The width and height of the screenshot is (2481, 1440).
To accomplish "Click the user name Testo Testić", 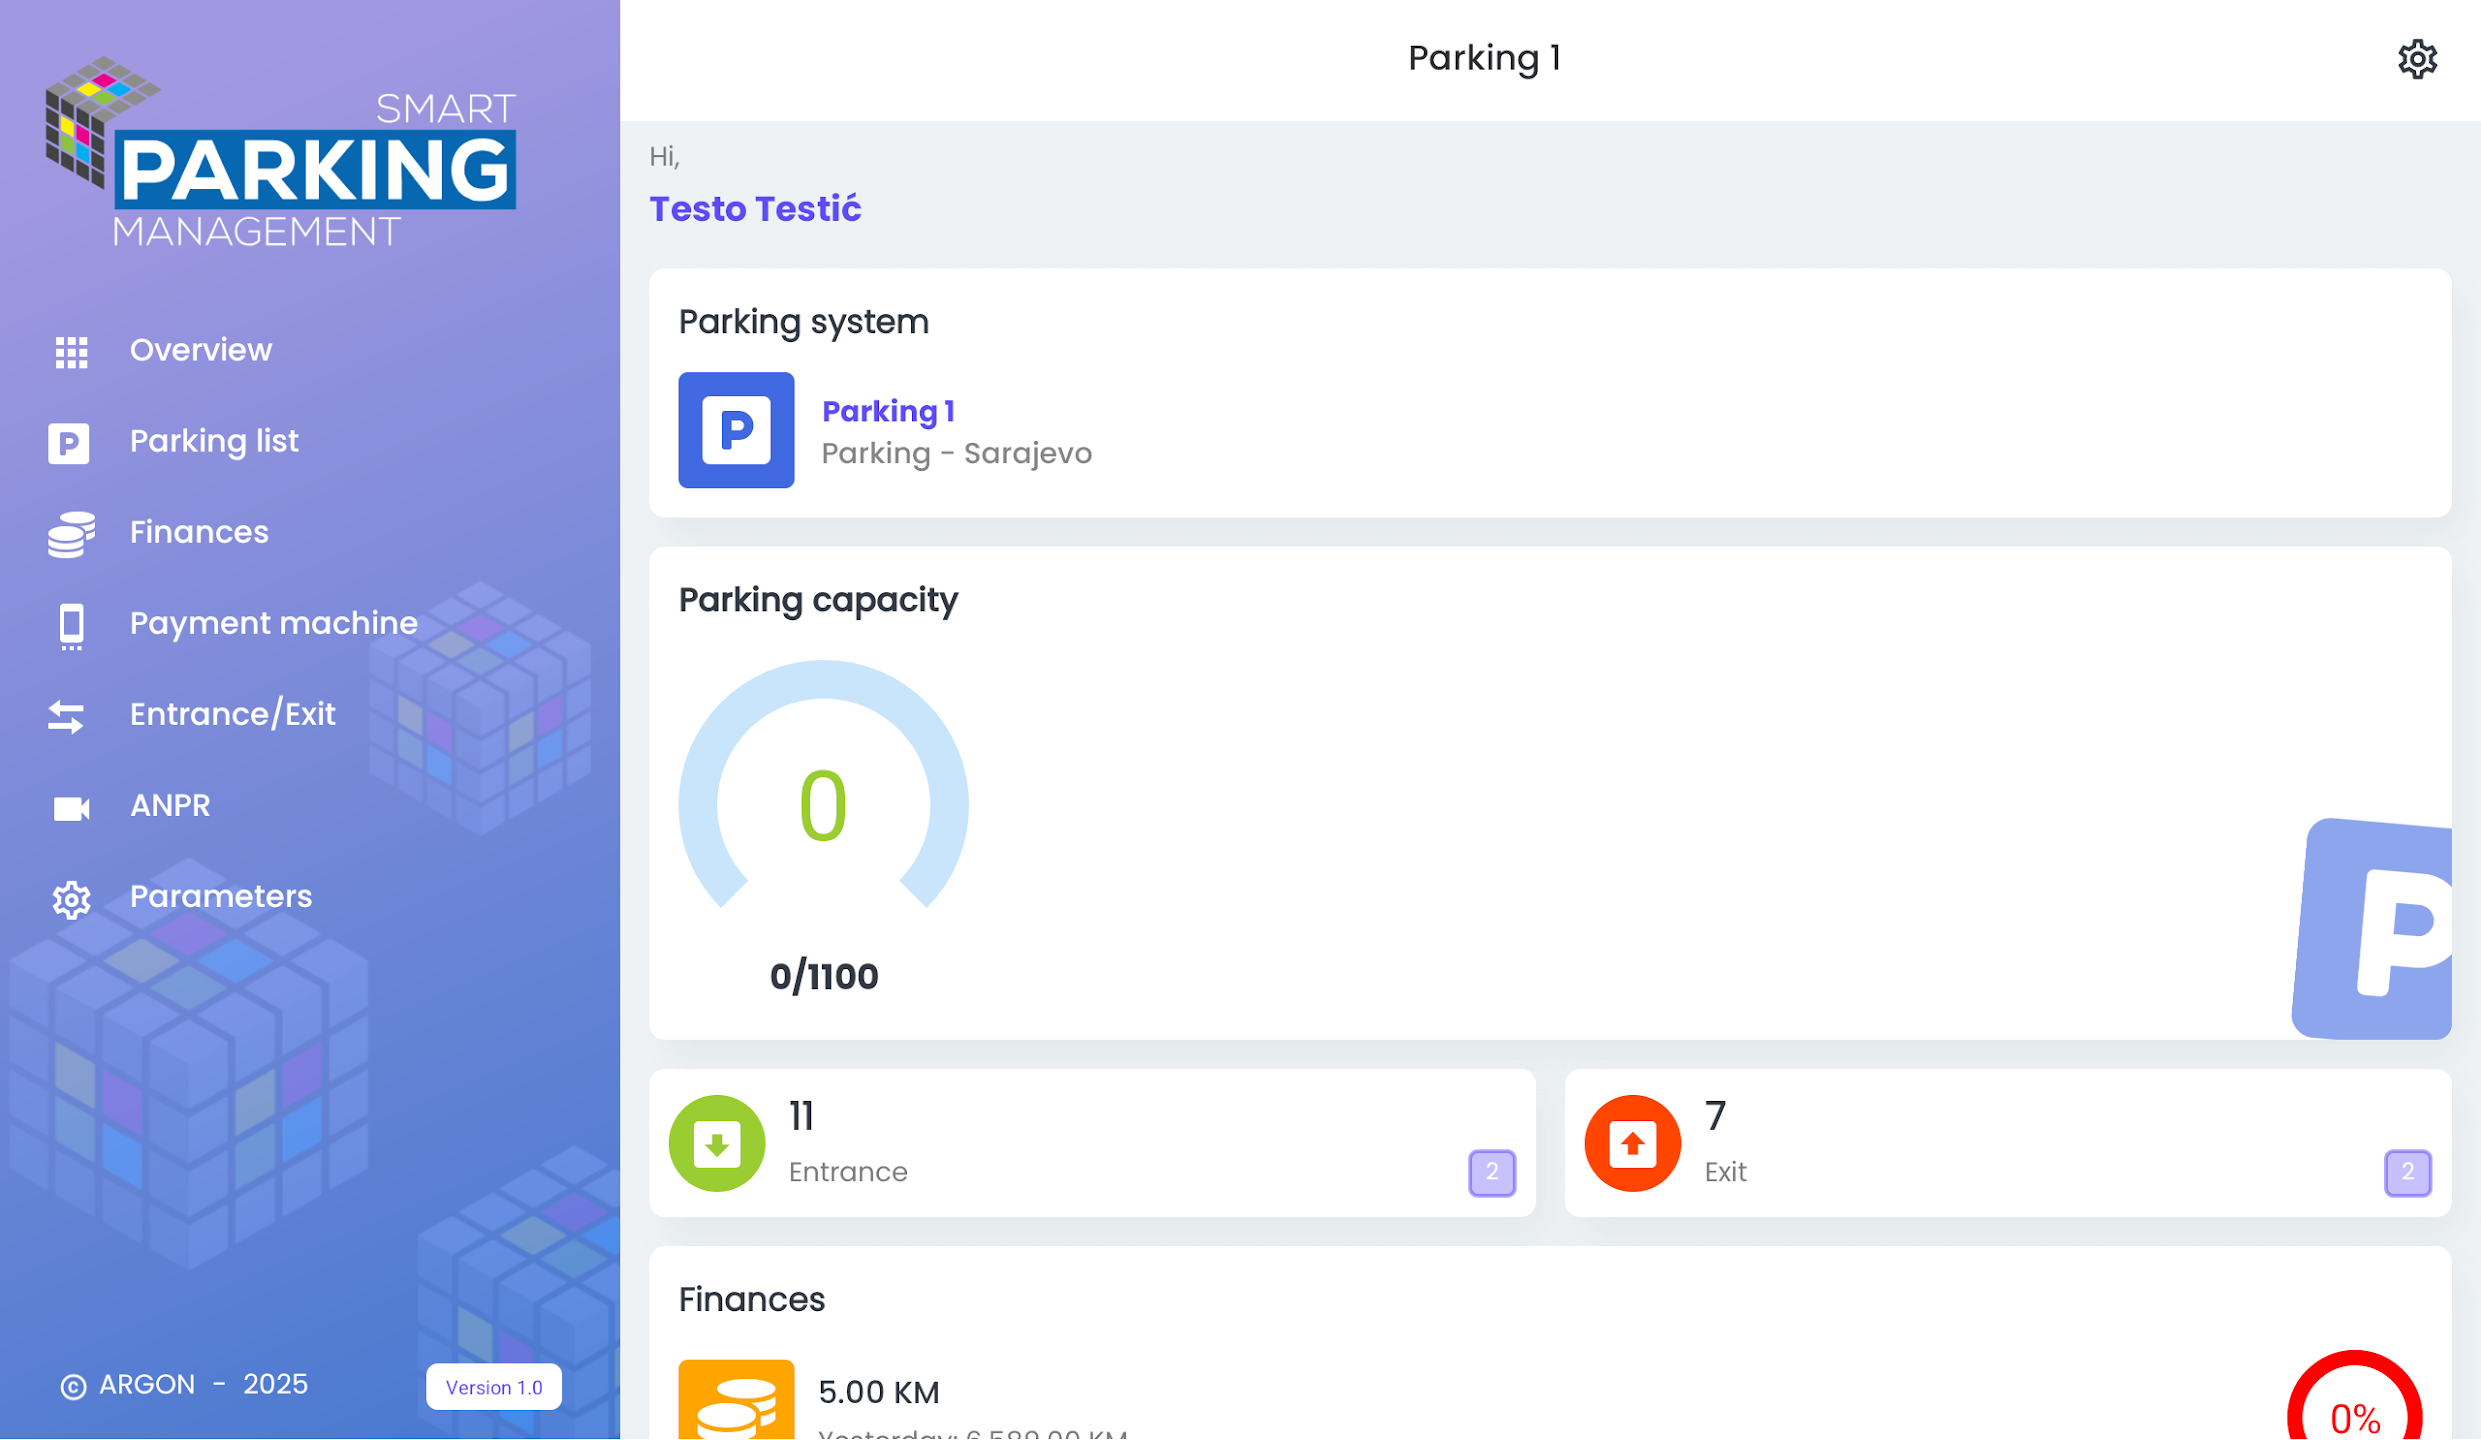I will (755, 208).
